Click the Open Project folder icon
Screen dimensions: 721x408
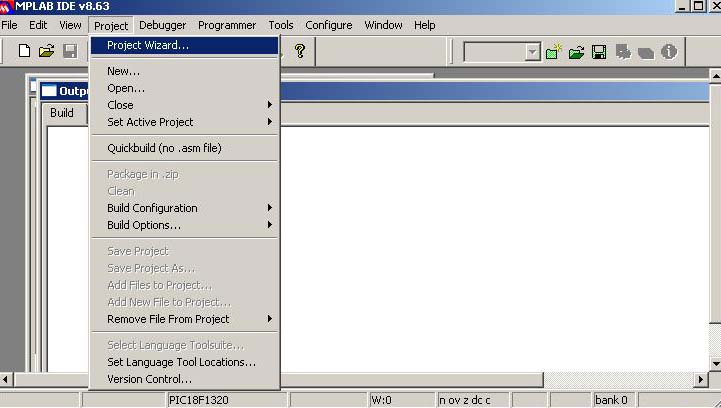pyautogui.click(x=577, y=52)
